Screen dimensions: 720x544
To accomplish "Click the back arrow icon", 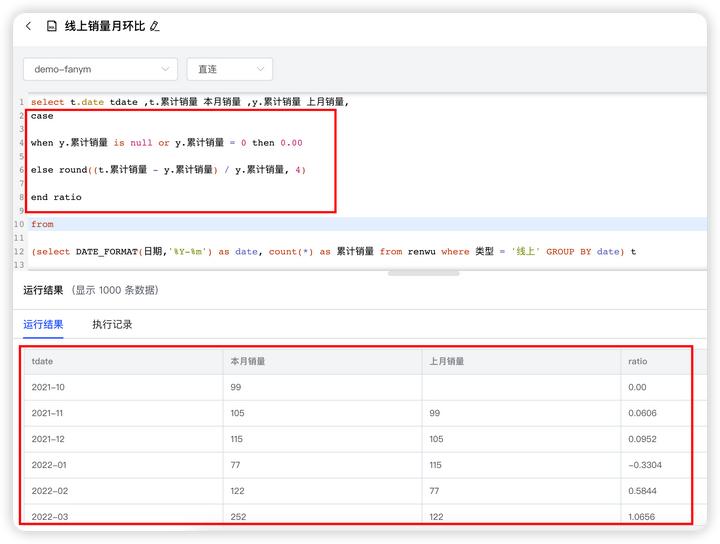I will tap(28, 26).
